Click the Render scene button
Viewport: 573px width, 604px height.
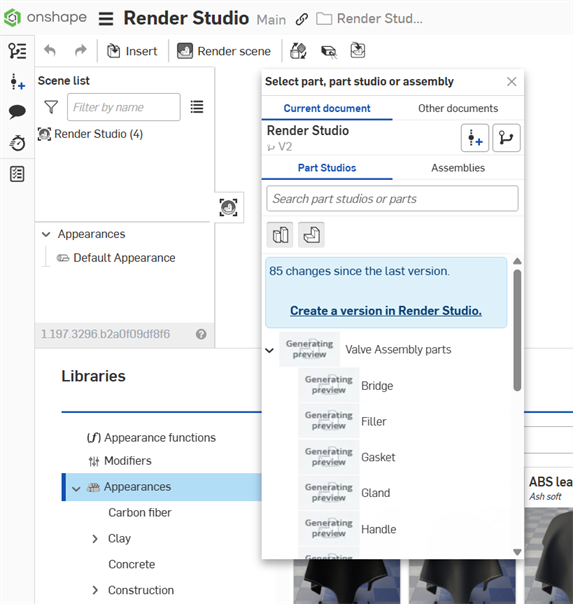224,51
